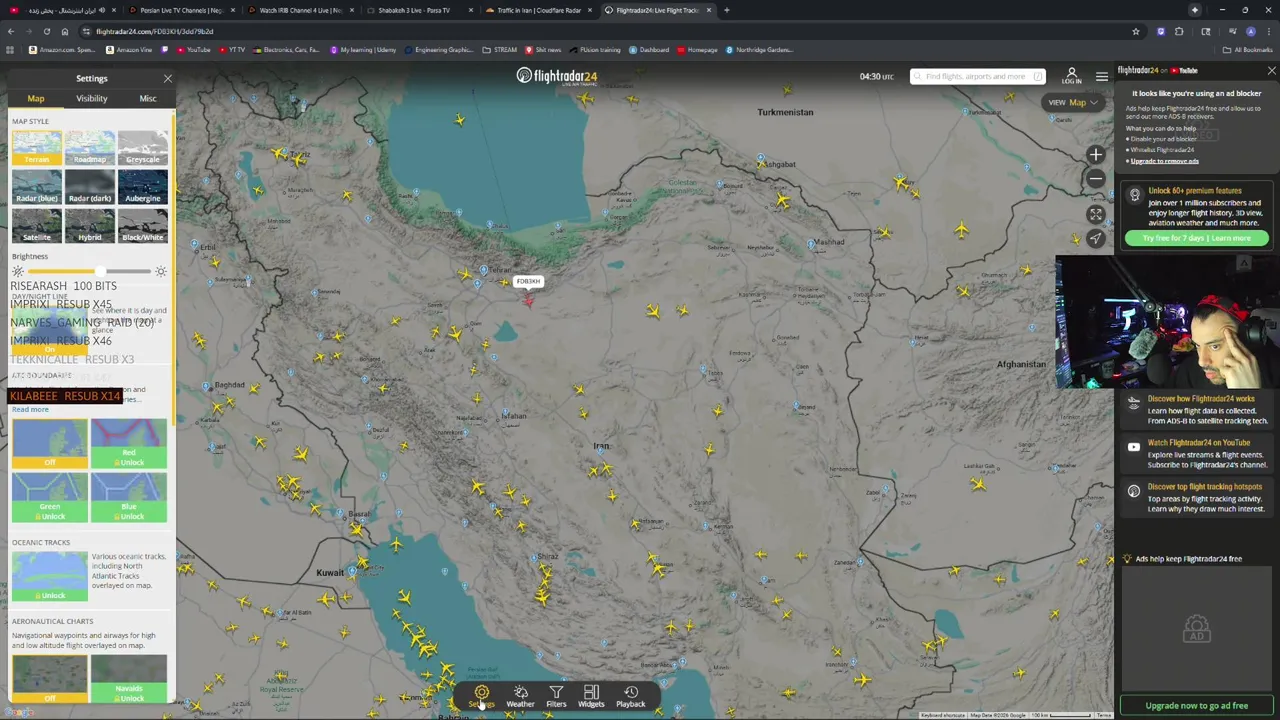Open the Filters tool

pyautogui.click(x=556, y=696)
